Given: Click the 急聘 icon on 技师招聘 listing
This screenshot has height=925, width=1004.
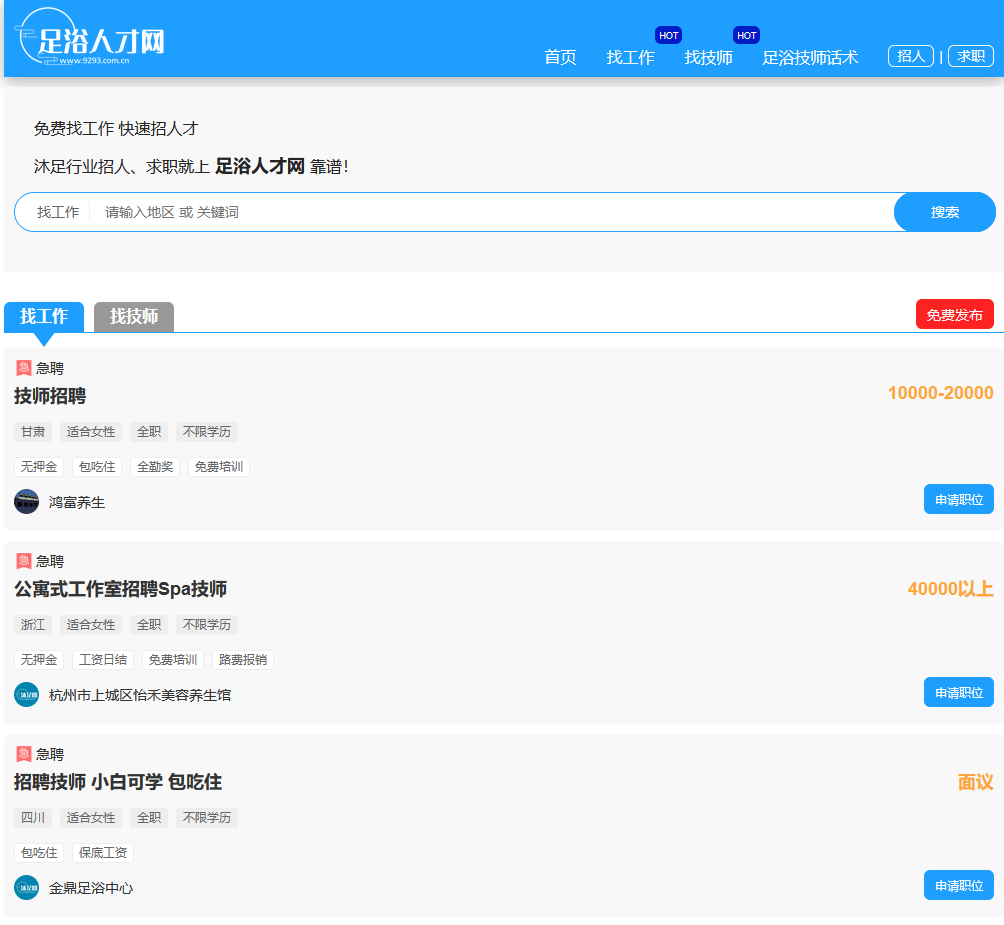Looking at the screenshot, I should point(22,367).
